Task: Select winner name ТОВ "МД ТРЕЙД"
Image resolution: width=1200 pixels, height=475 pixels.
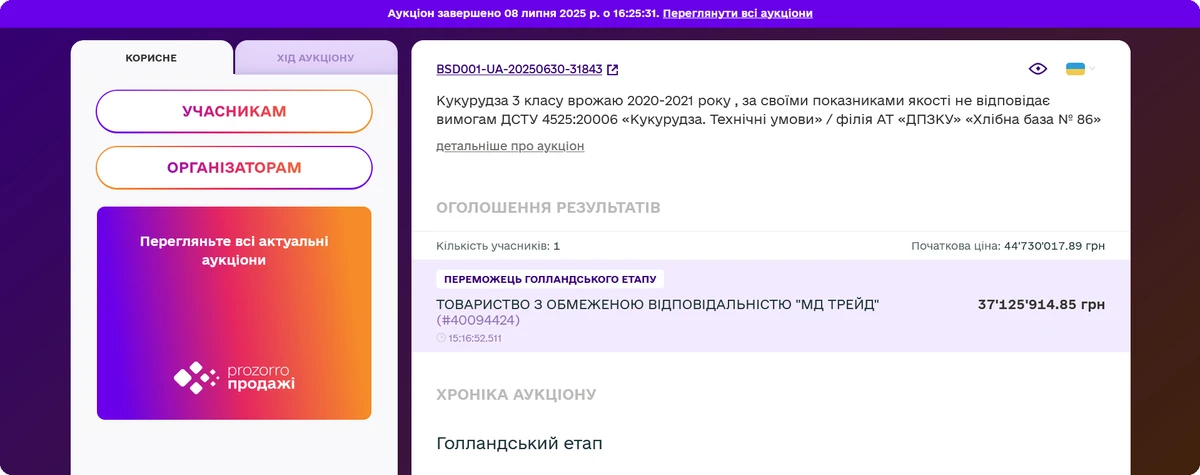Action: click(x=657, y=304)
